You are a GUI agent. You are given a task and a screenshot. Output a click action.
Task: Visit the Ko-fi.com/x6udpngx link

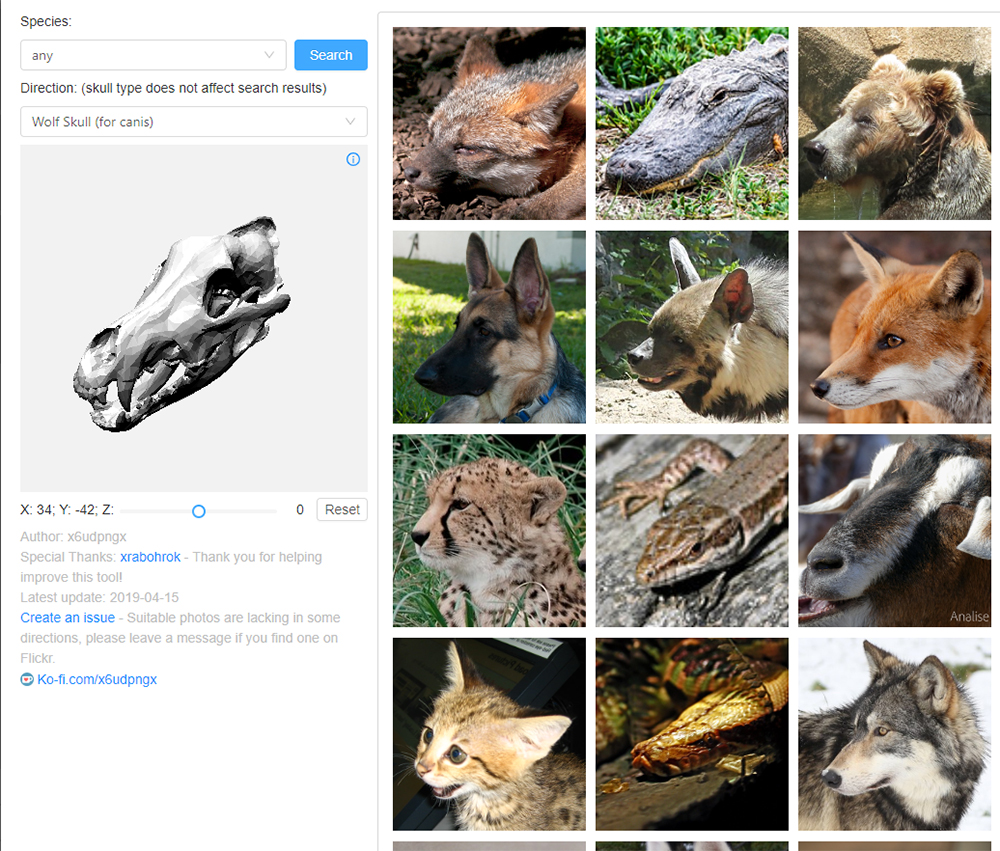click(x=97, y=680)
